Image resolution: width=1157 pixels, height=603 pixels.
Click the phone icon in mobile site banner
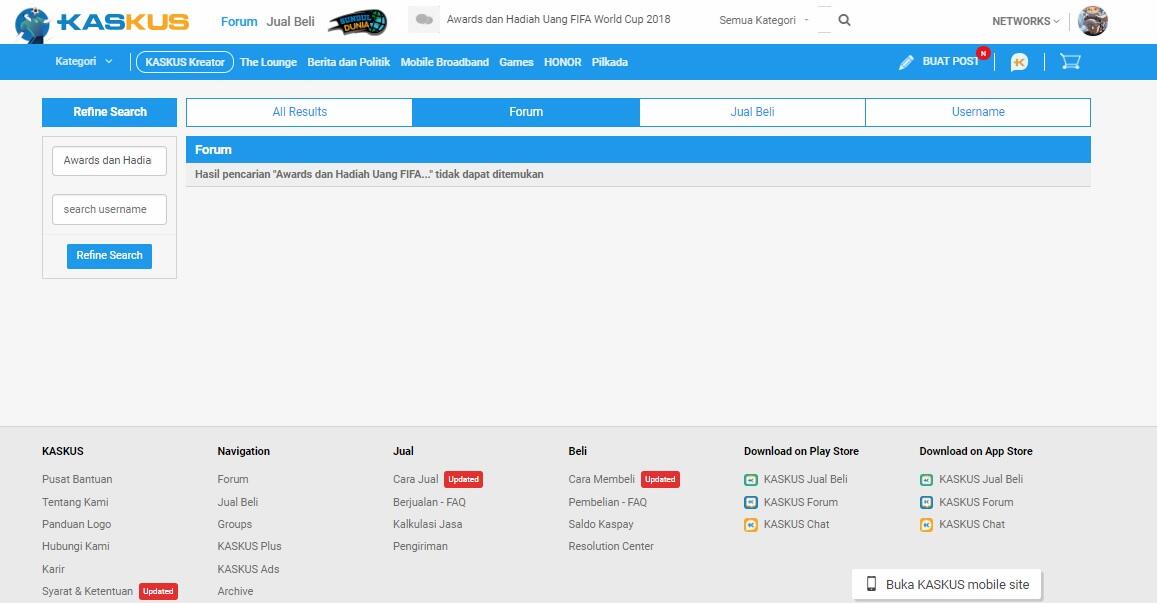point(871,584)
